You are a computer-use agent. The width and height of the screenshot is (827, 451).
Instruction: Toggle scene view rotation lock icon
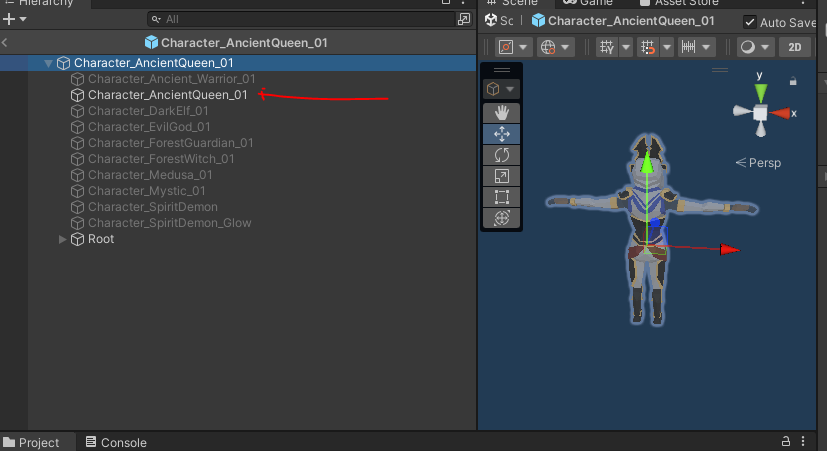tap(793, 81)
